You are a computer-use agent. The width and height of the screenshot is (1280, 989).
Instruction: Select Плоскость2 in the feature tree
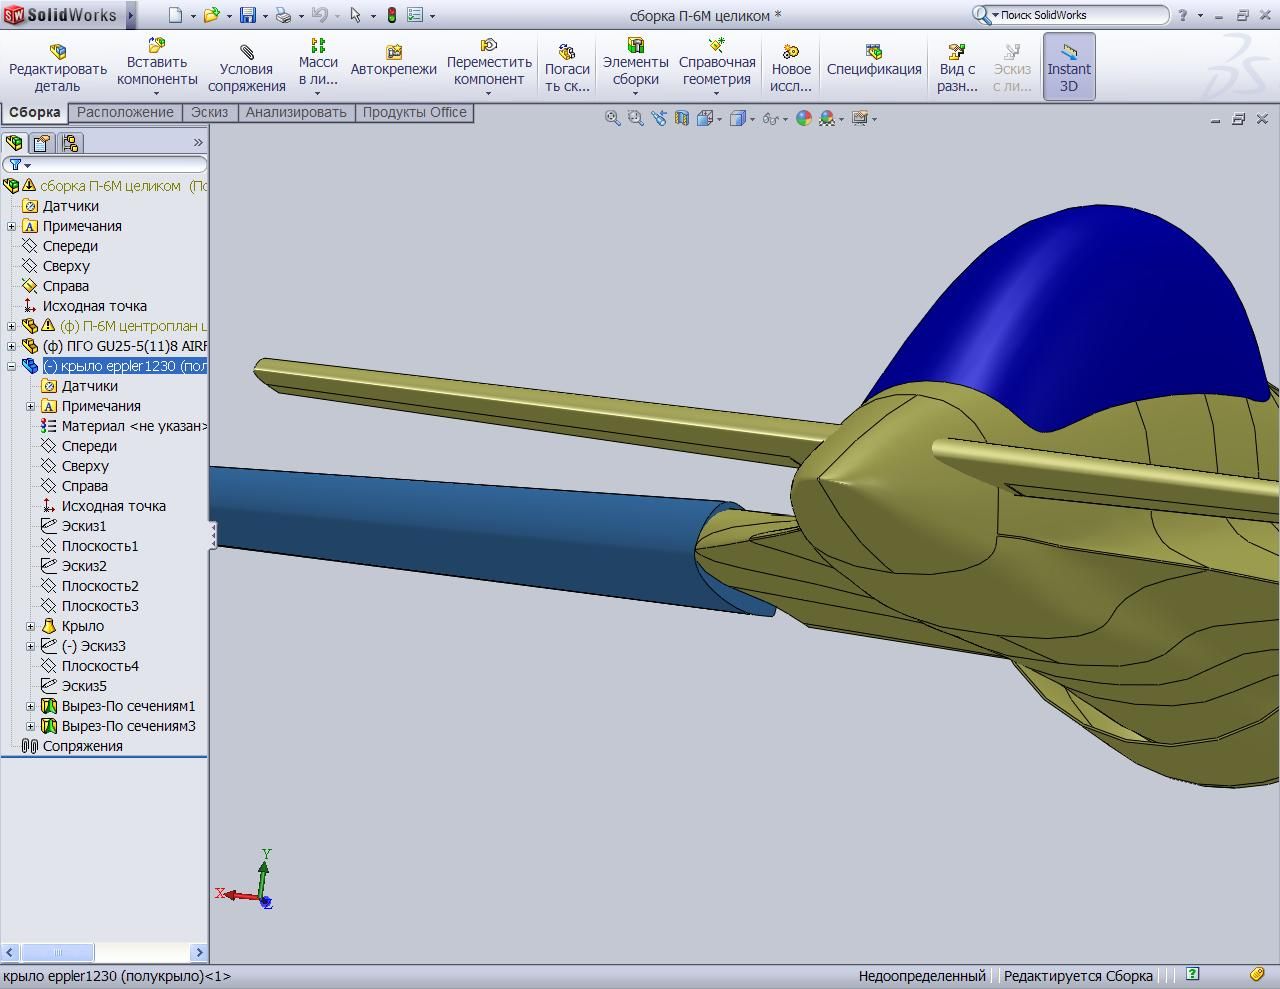(99, 586)
